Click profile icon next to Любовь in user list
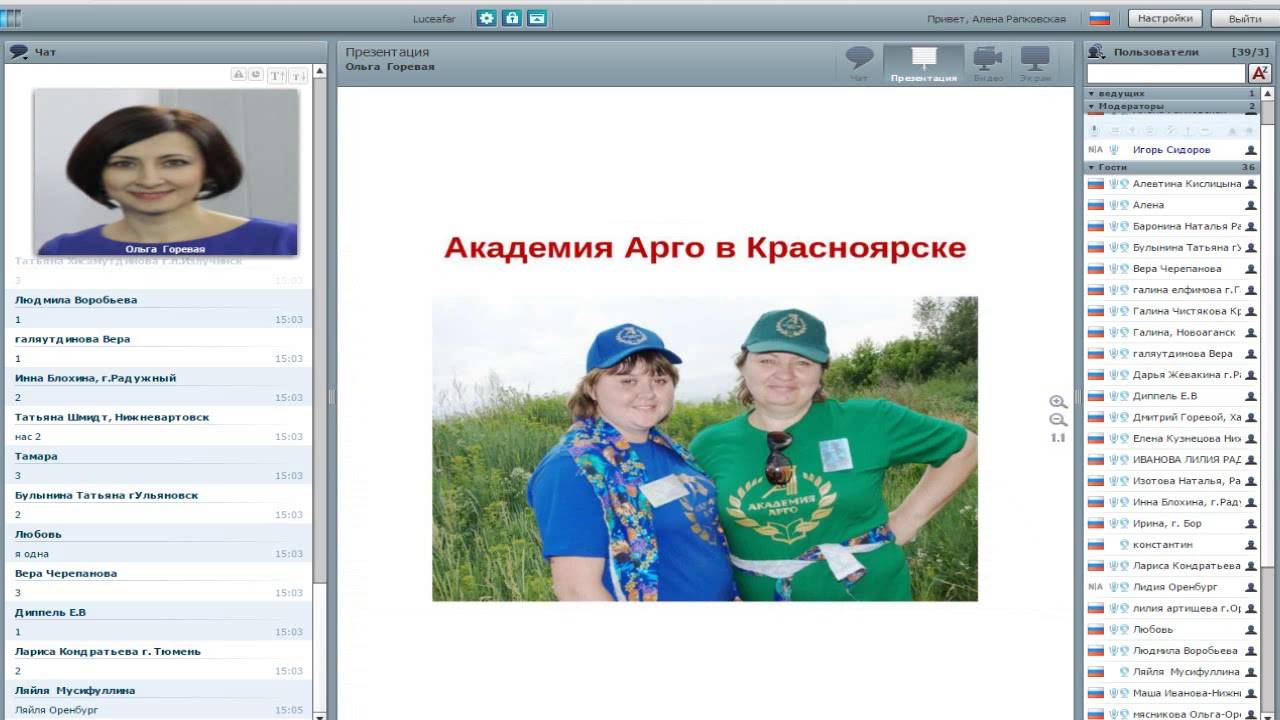The height and width of the screenshot is (720, 1280). [1250, 630]
